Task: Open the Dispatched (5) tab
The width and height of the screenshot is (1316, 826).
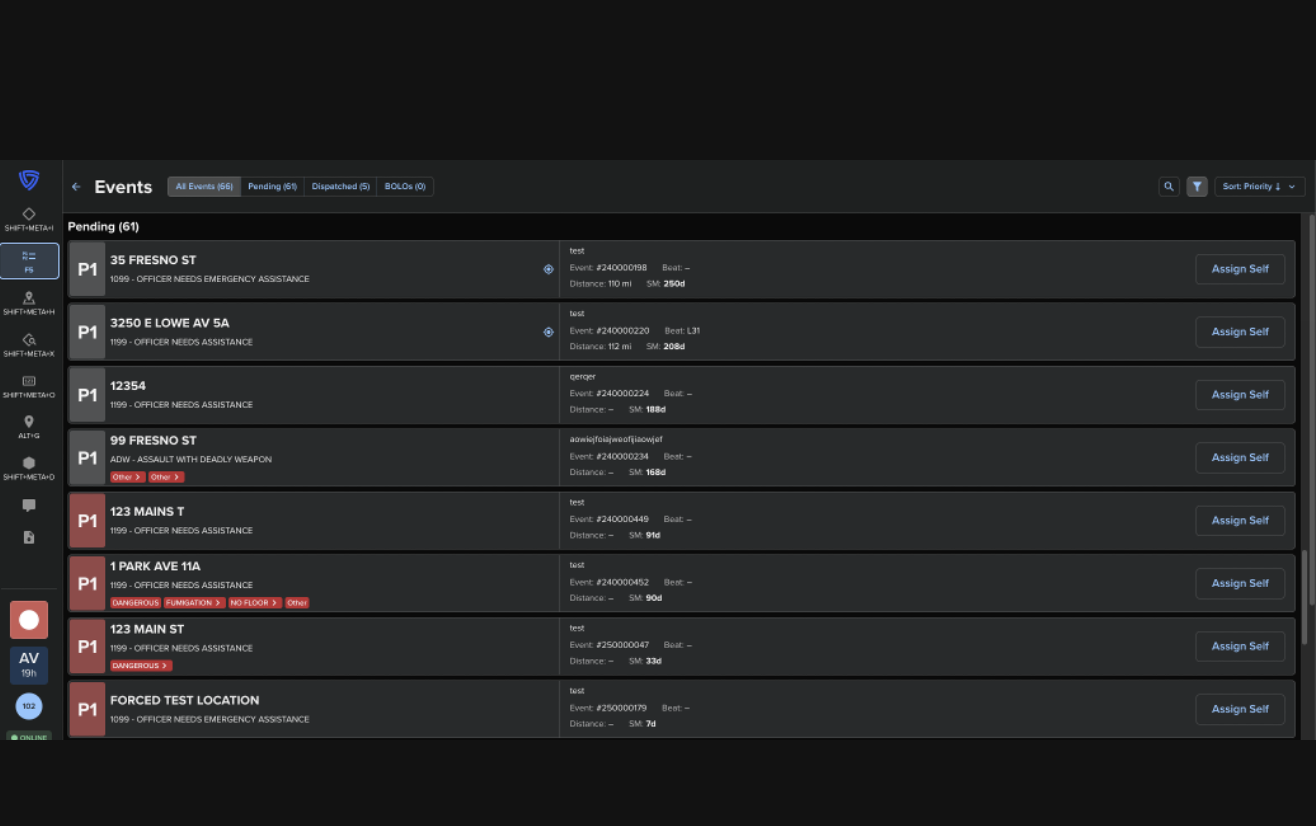Action: pos(340,186)
